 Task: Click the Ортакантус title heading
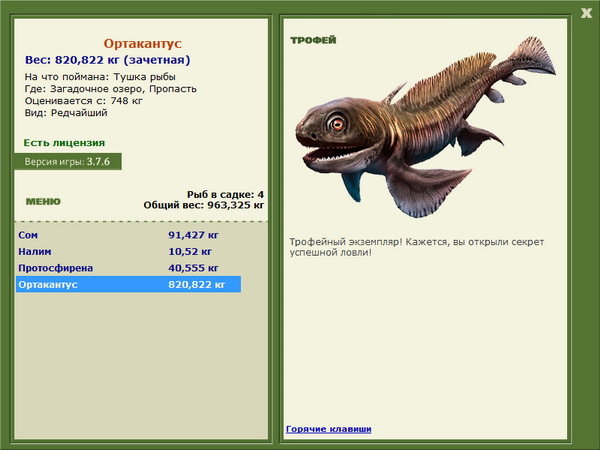coord(142,43)
